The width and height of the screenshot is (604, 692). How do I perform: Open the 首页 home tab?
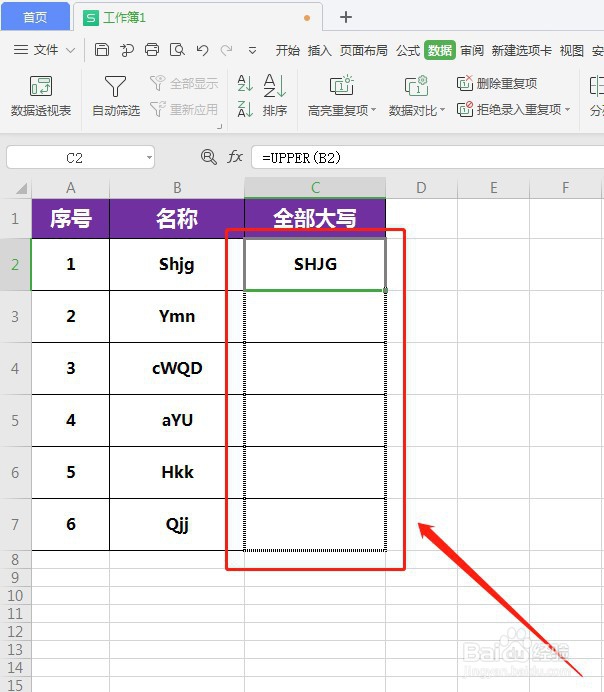(35, 17)
